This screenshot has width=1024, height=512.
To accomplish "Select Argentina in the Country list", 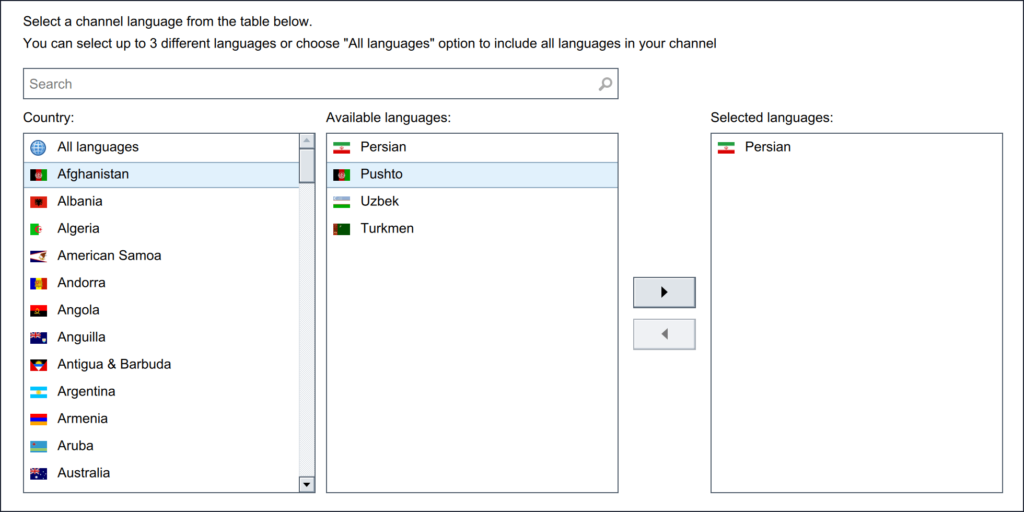I will pos(86,391).
